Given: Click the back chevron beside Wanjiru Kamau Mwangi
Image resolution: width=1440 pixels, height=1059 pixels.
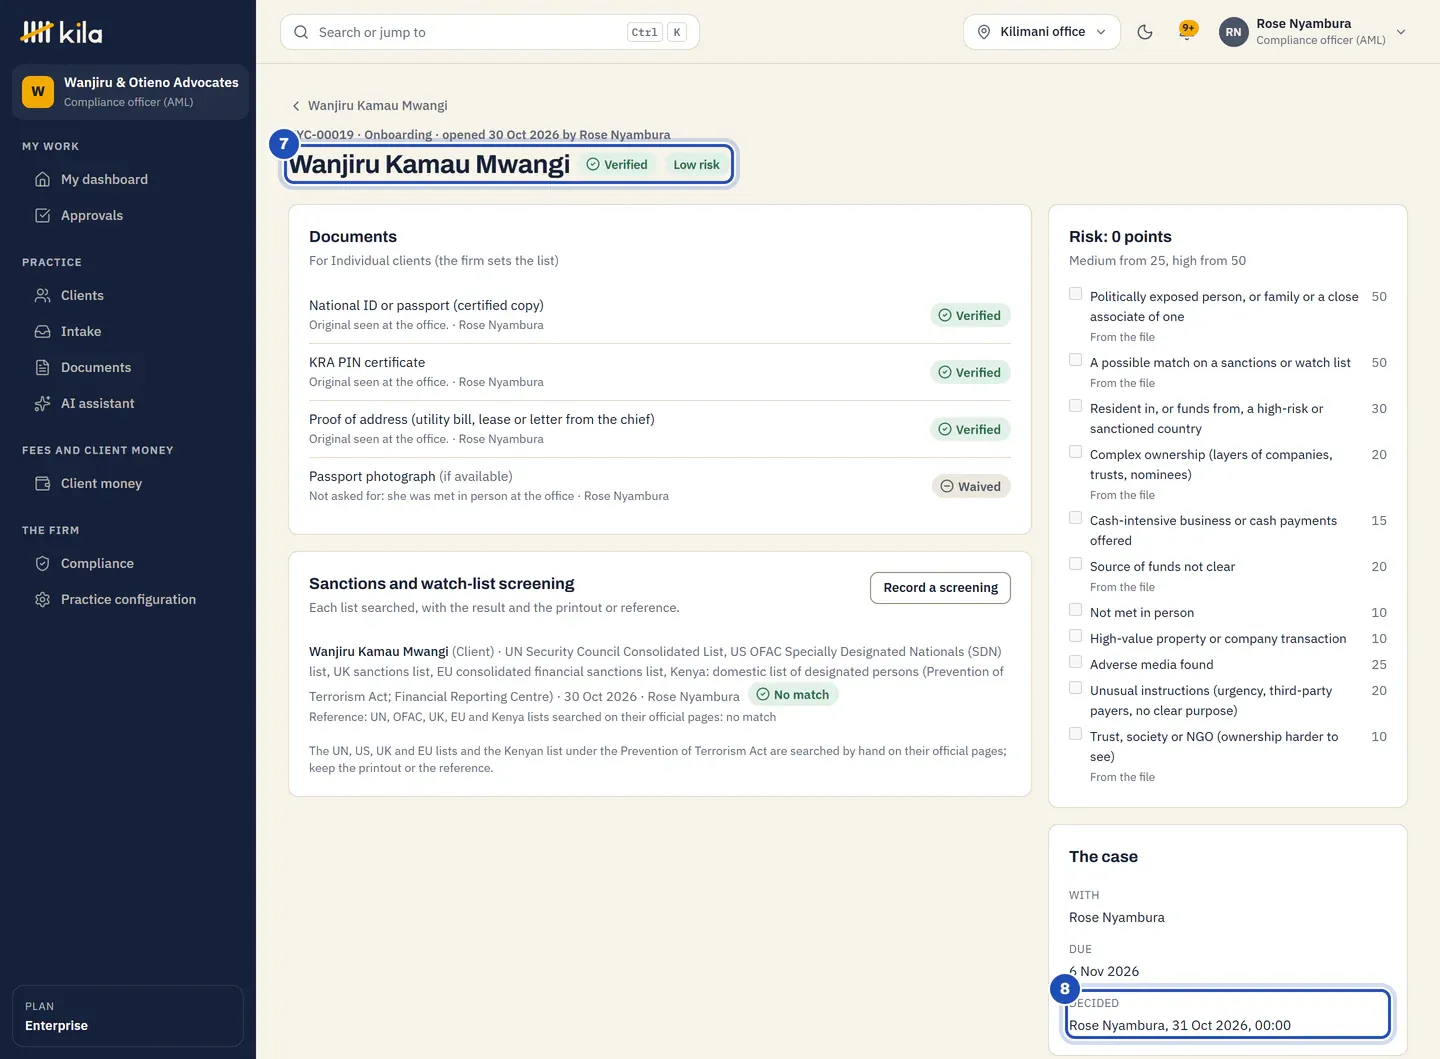Looking at the screenshot, I should click(296, 106).
